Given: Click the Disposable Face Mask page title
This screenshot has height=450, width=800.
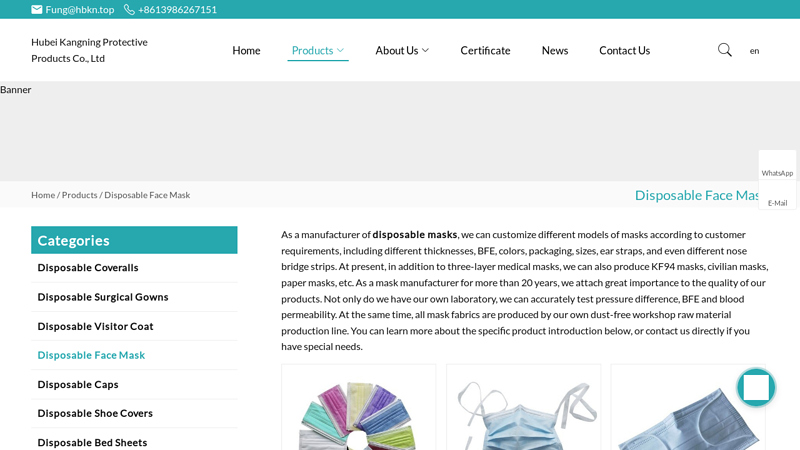Looking at the screenshot, I should 696,195.
